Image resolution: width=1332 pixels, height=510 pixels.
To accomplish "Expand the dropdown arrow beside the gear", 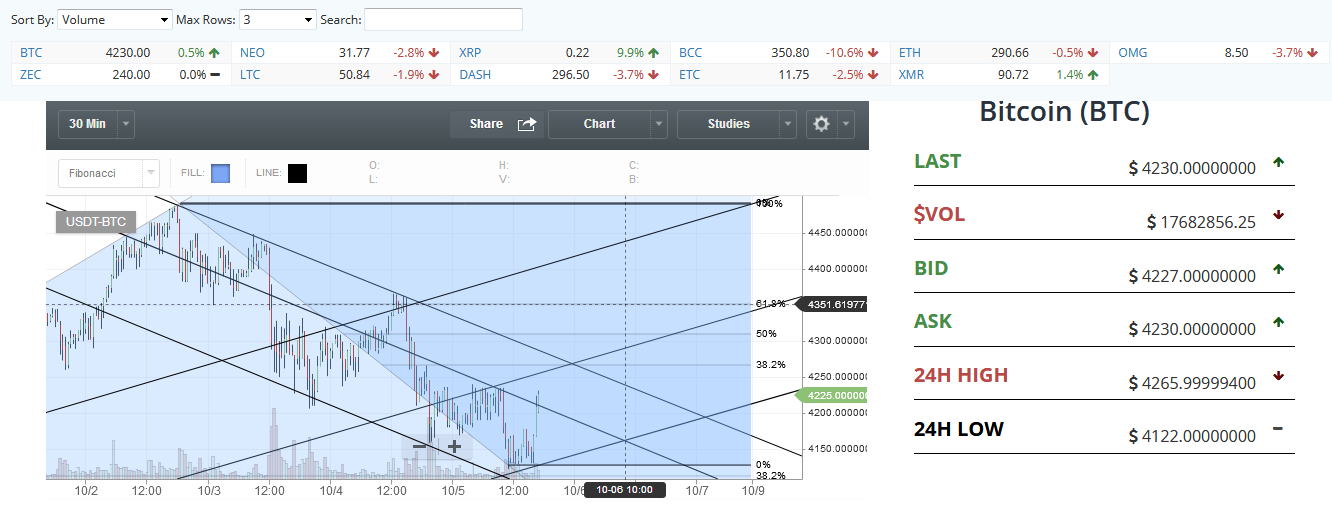I will tap(846, 124).
